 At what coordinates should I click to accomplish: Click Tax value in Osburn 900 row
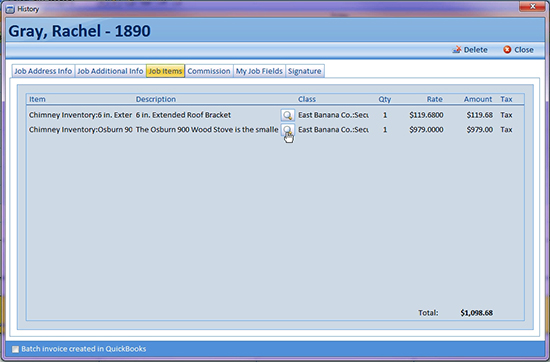point(506,130)
